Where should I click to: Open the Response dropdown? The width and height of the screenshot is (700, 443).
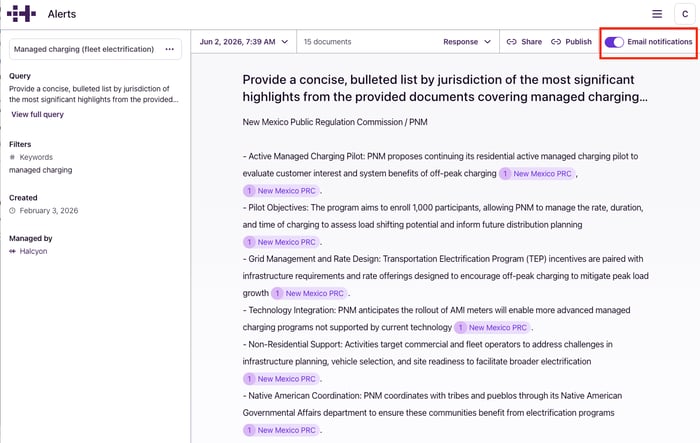coord(467,42)
